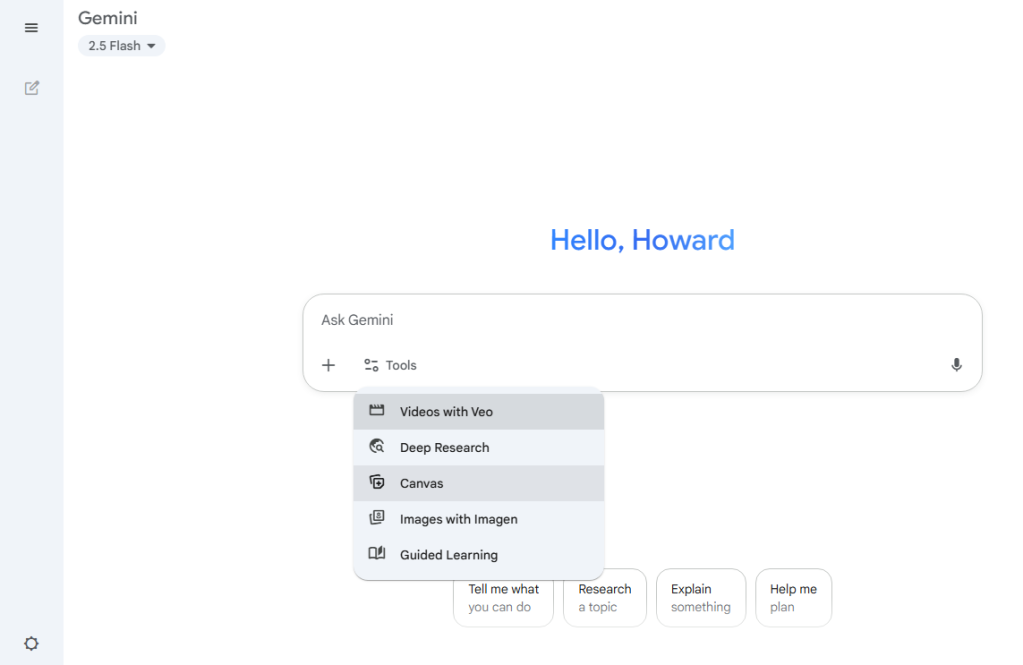The width and height of the screenshot is (1023, 665).
Task: Click the Help me plan suggestion
Action: pos(793,597)
